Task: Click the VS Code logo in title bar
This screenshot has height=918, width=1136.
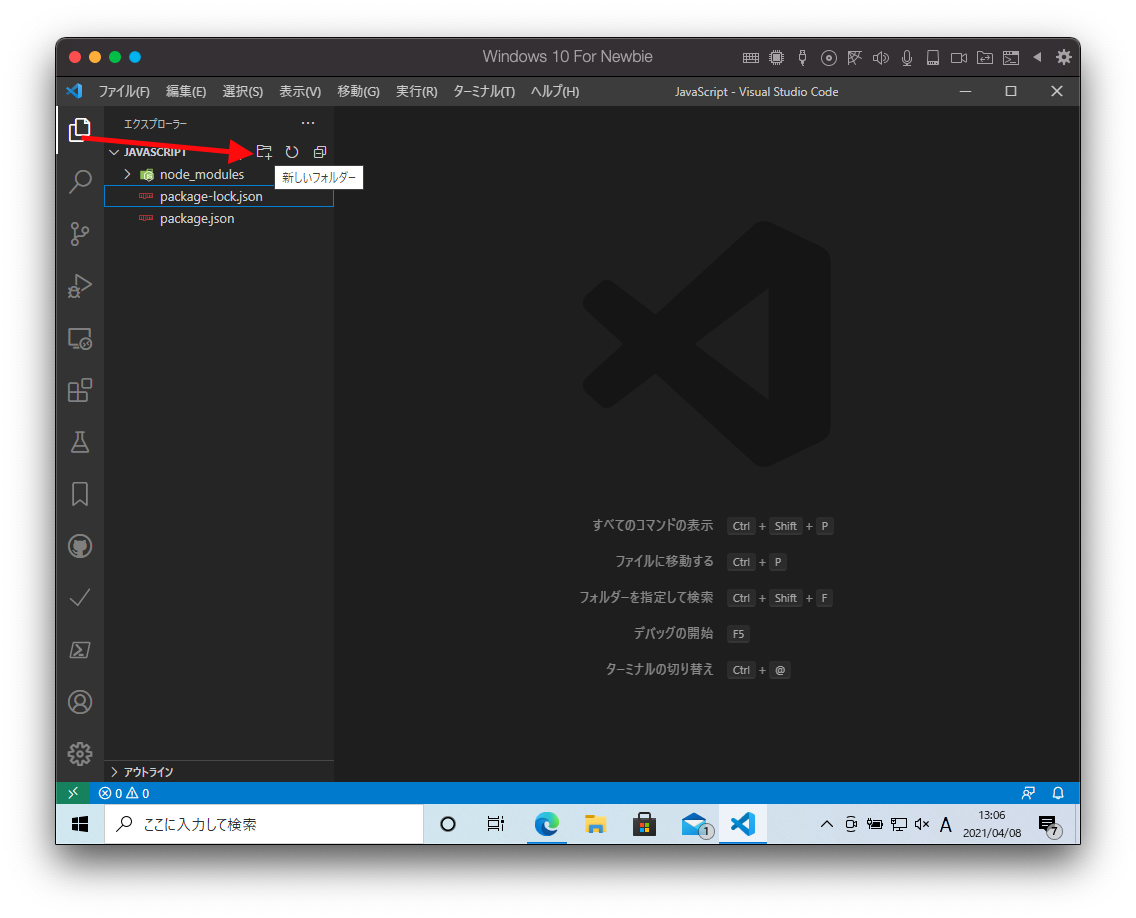Action: (x=75, y=91)
